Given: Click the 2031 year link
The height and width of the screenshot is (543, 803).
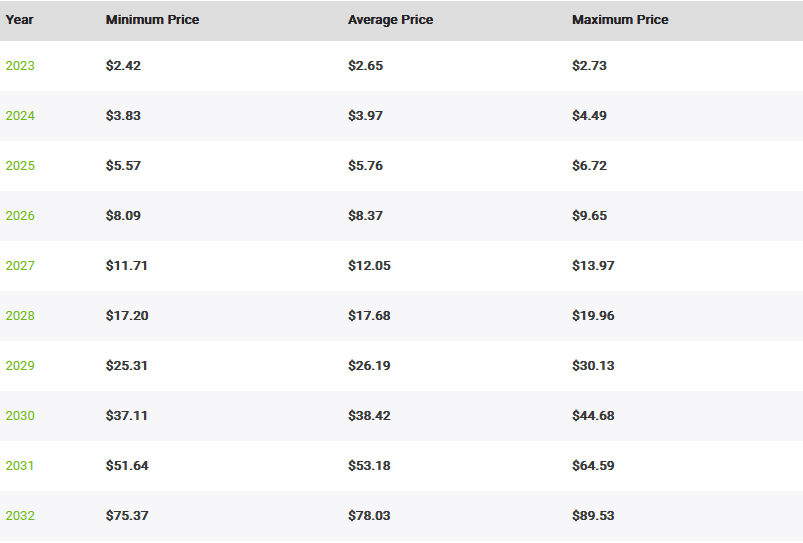Looking at the screenshot, I should pyautogui.click(x=20, y=466).
